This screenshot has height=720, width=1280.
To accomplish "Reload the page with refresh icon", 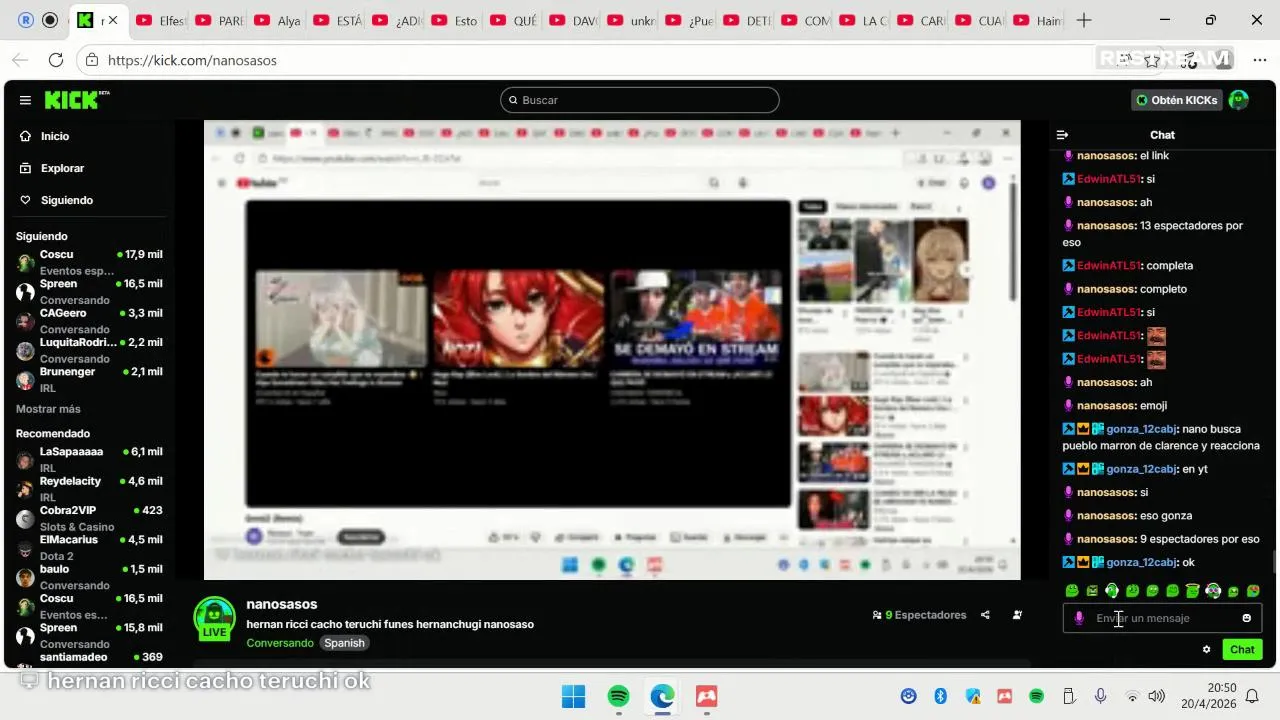I will (56, 60).
